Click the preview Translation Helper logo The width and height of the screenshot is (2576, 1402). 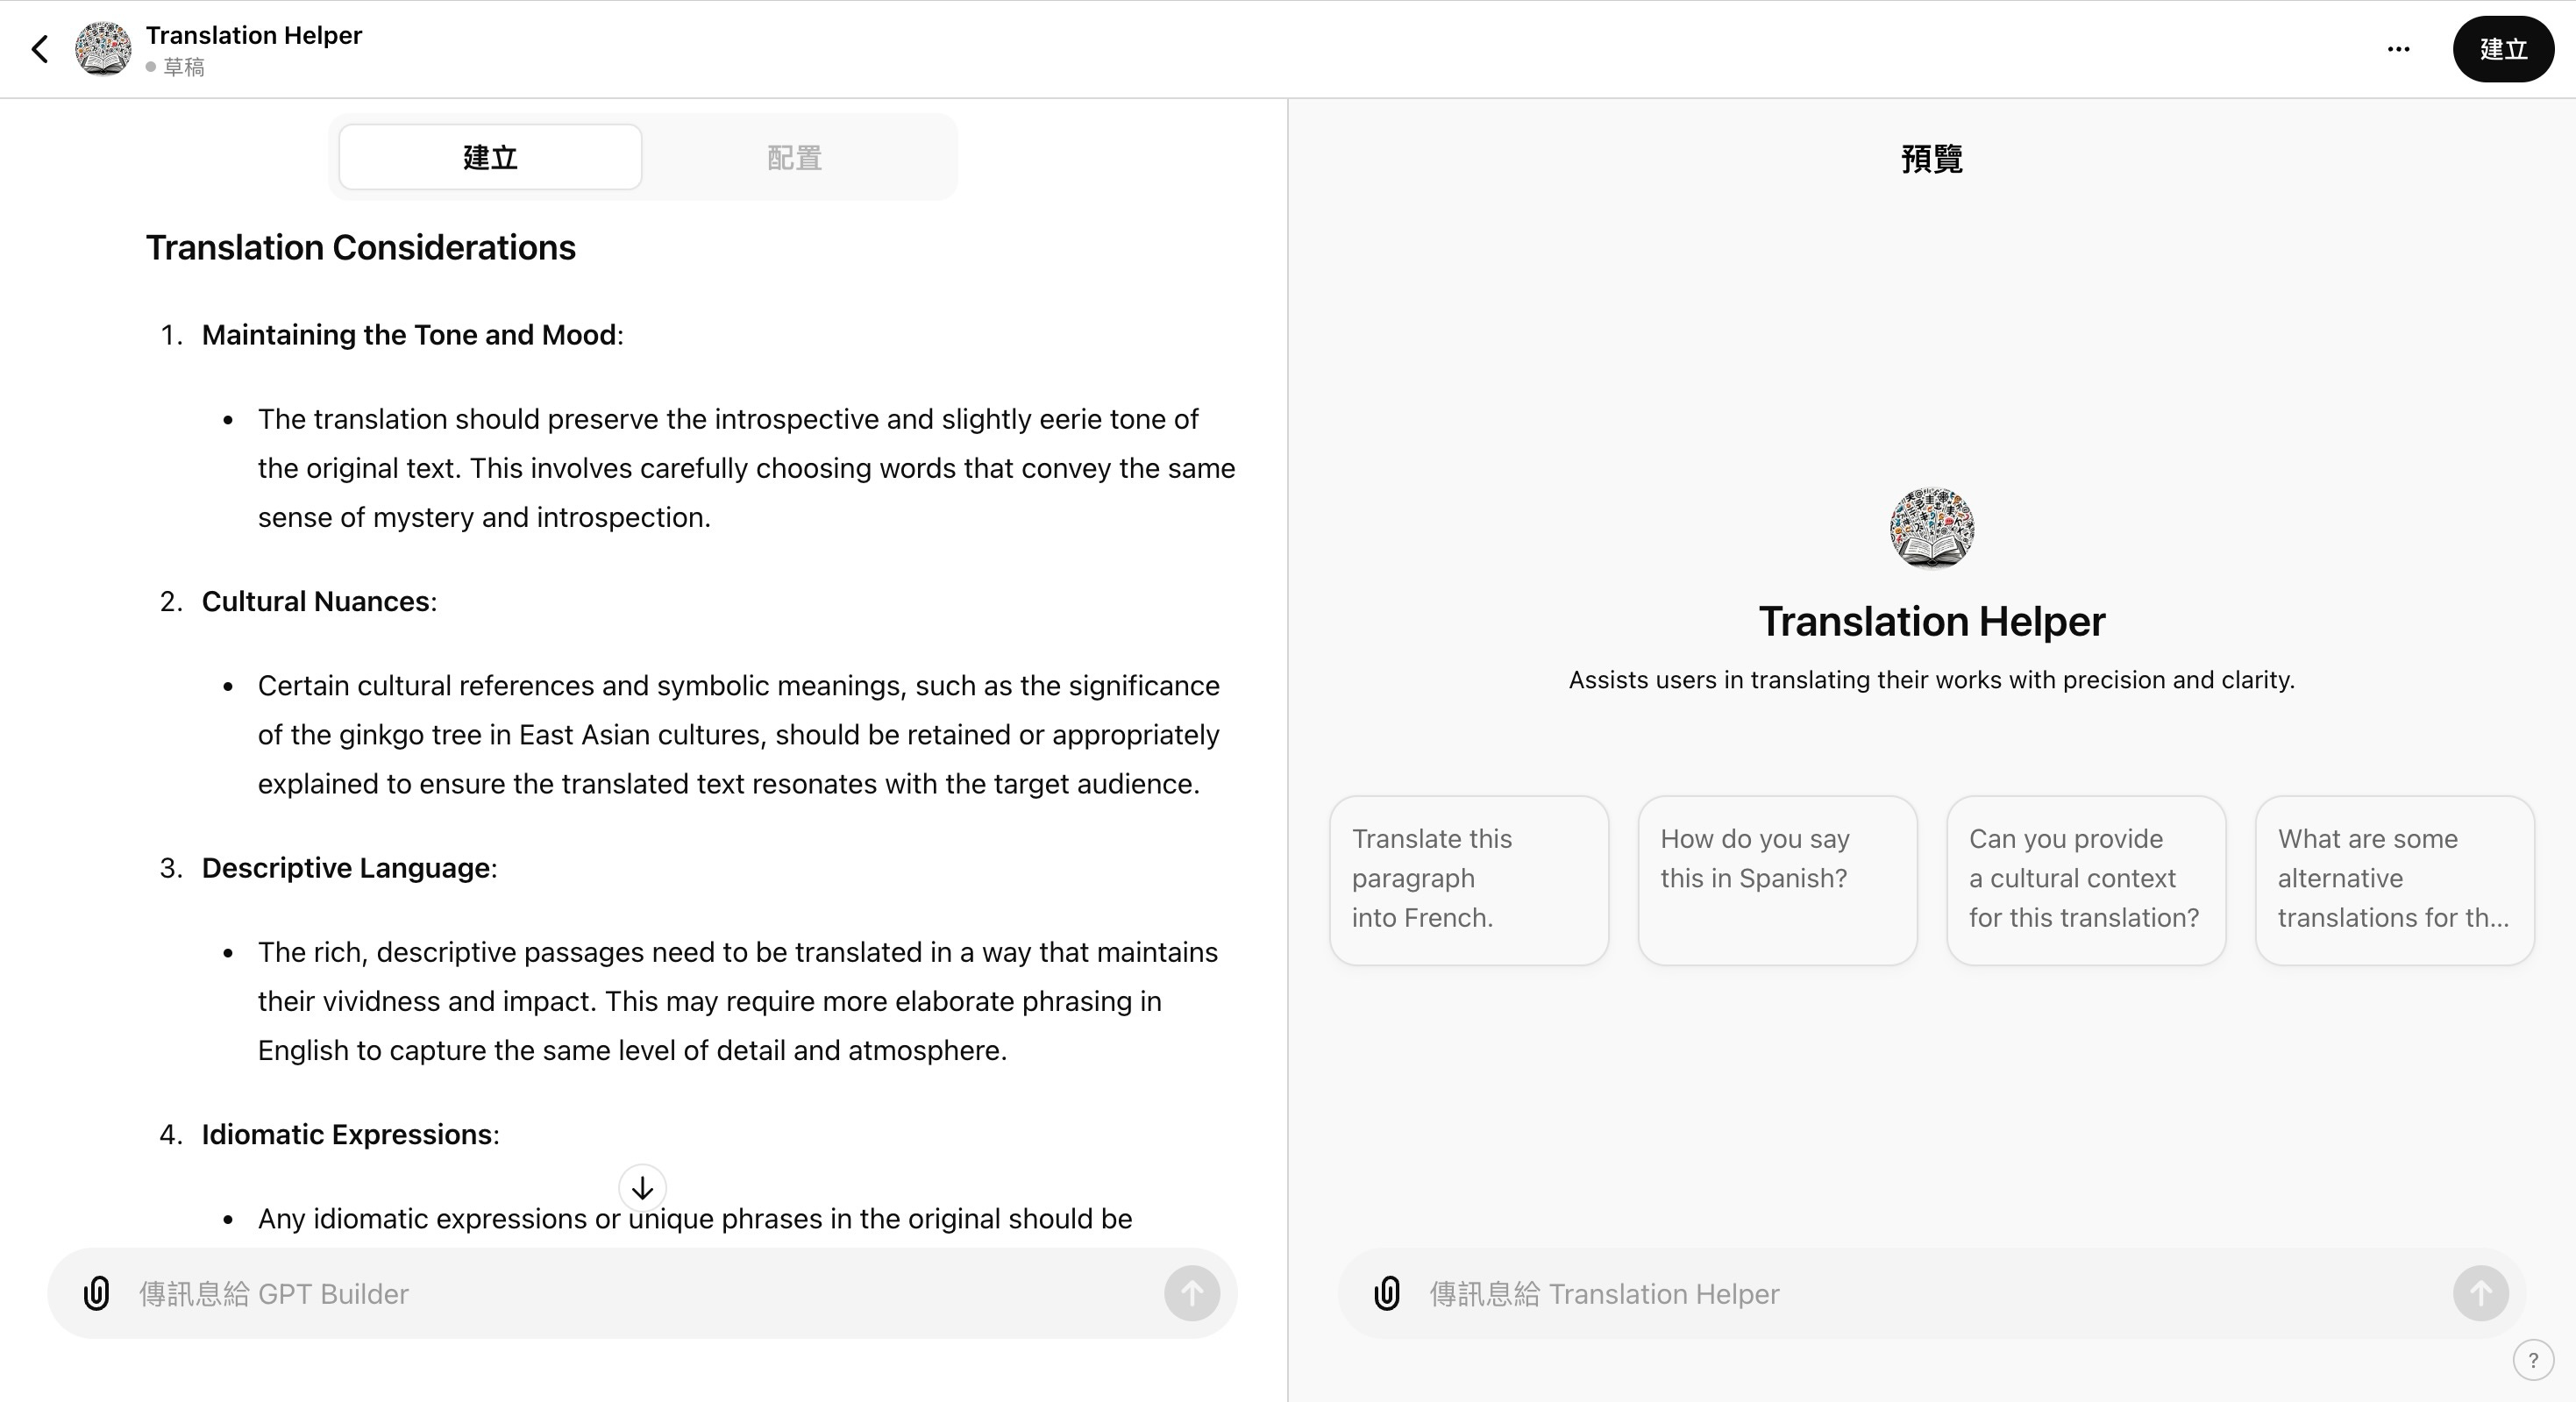tap(1931, 528)
